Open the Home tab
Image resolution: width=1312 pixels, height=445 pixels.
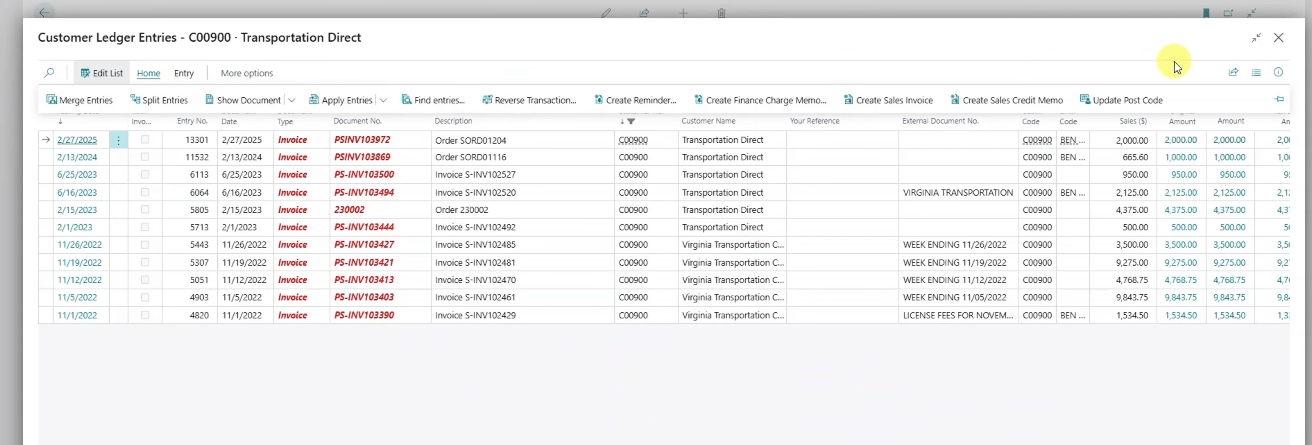click(x=148, y=73)
